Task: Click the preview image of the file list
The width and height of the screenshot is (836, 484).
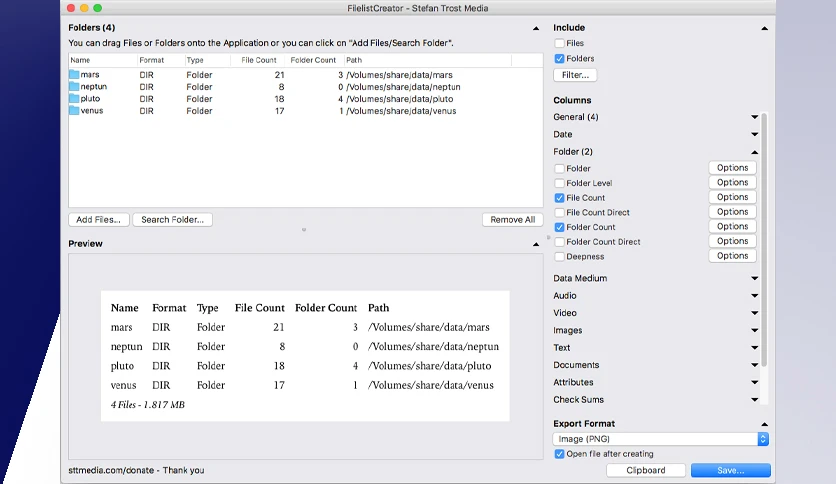Action: [305, 356]
